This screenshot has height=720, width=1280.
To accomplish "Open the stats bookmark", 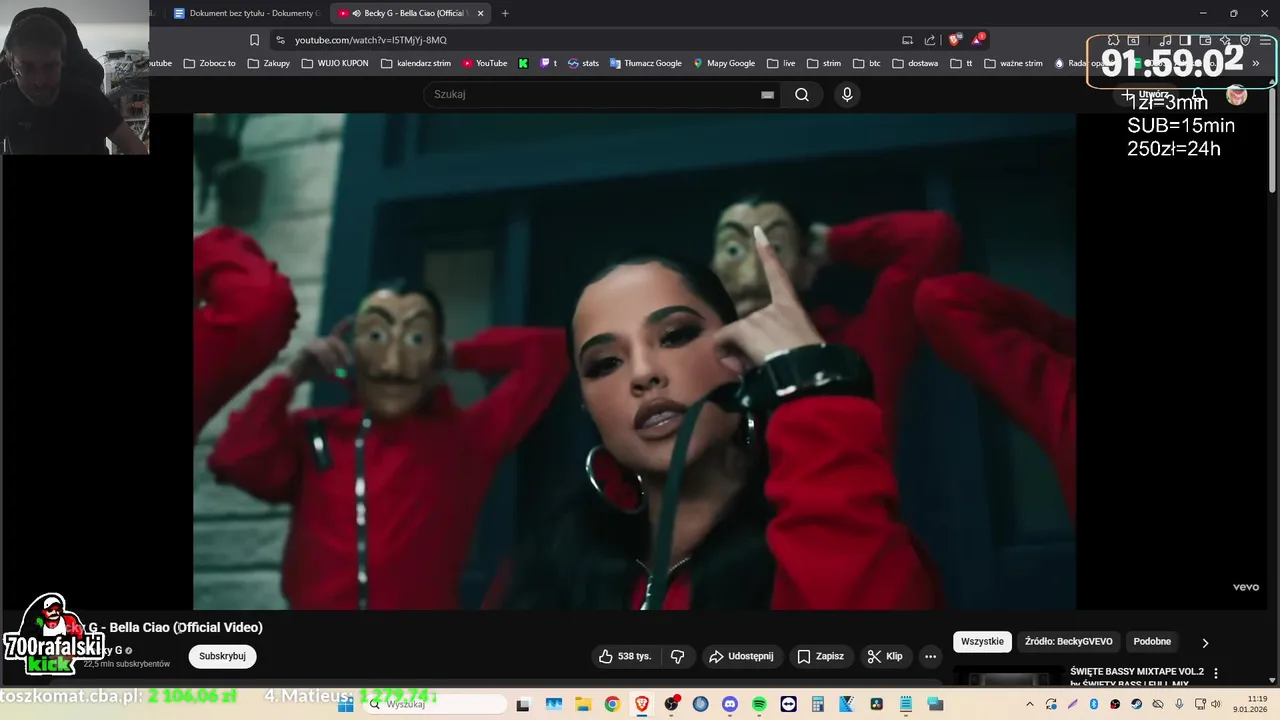I will click(583, 63).
